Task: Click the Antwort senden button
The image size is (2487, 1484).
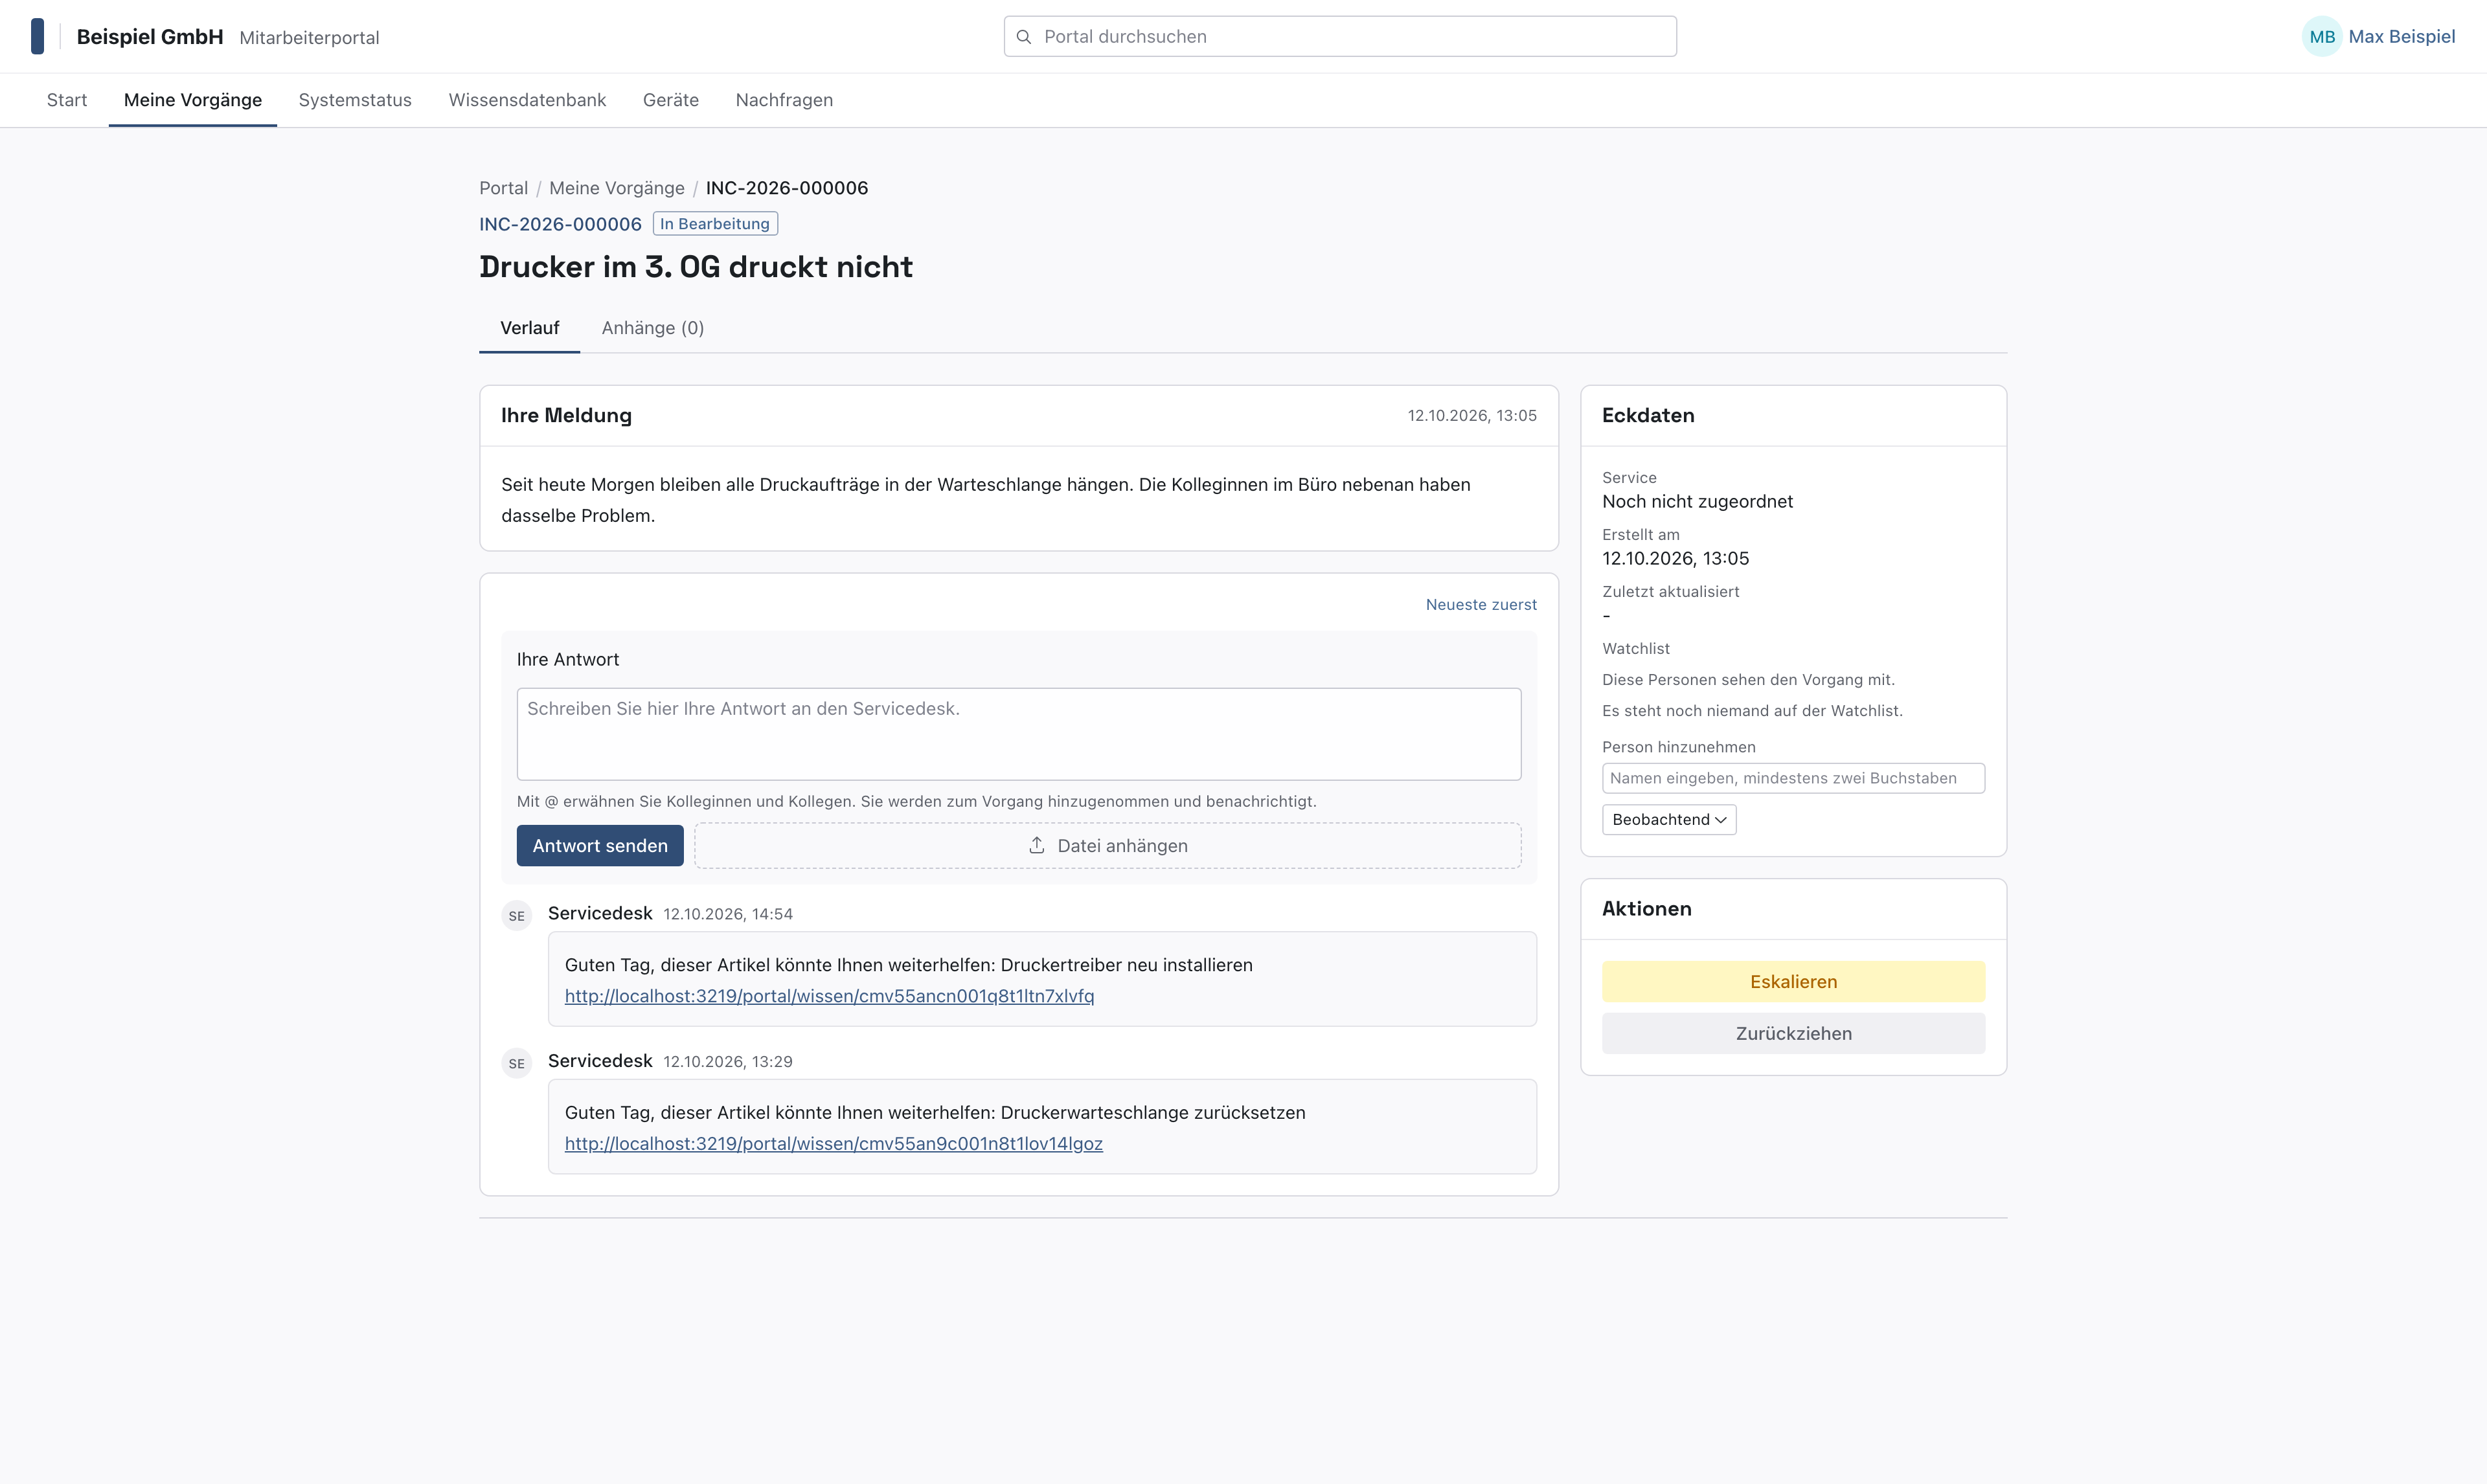Action: pyautogui.click(x=600, y=845)
